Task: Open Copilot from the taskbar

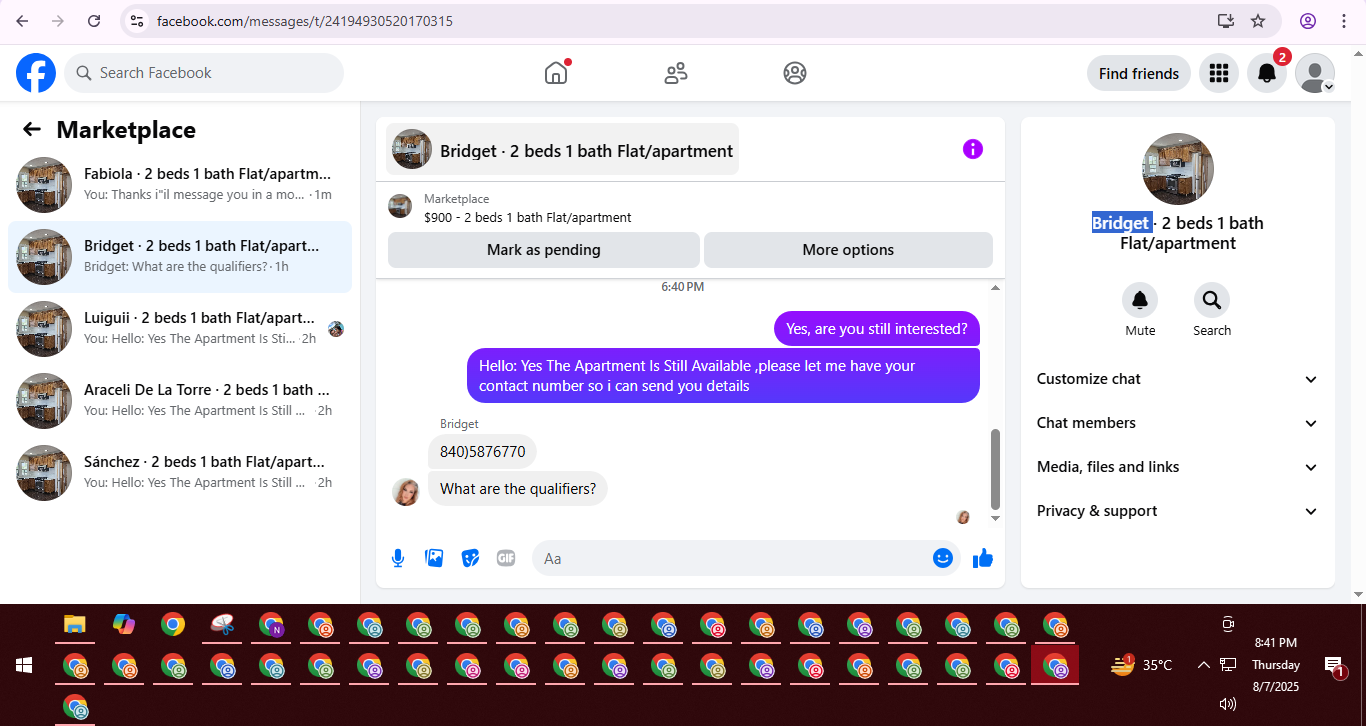Action: pos(124,625)
